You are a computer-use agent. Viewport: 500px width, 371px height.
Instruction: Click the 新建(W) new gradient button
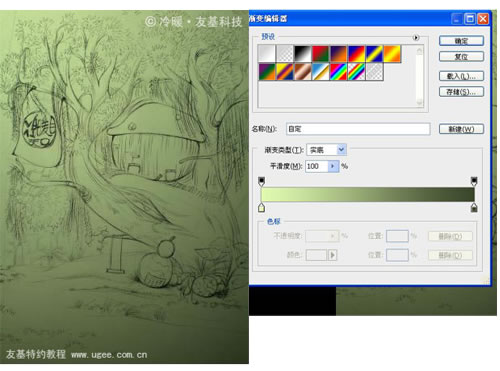(461, 129)
